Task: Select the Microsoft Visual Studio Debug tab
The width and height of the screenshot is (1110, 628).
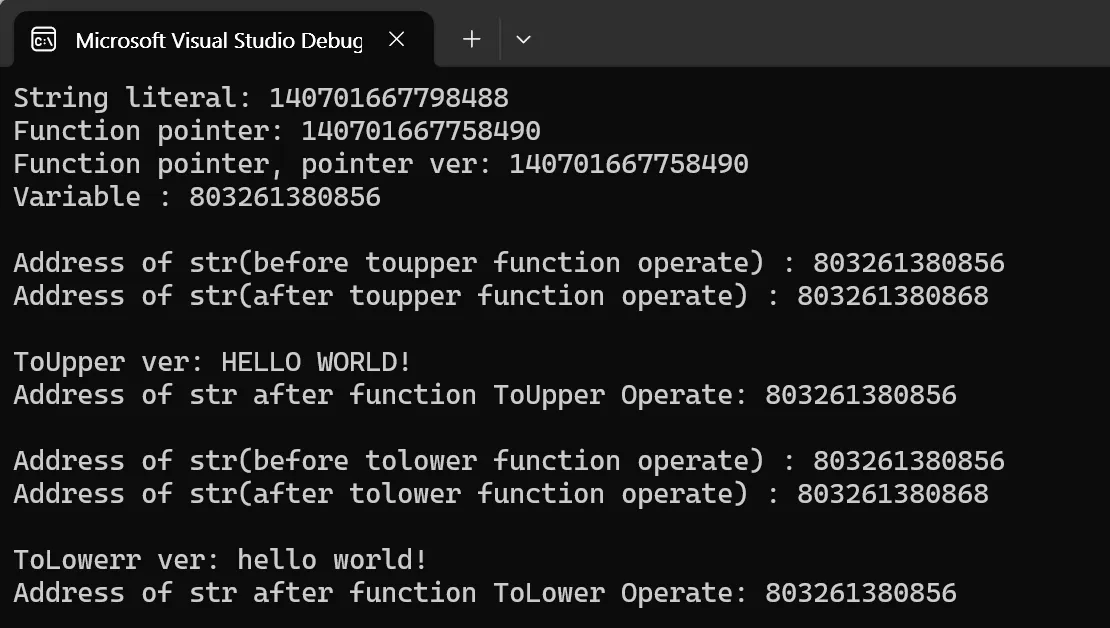Action: [x=218, y=40]
